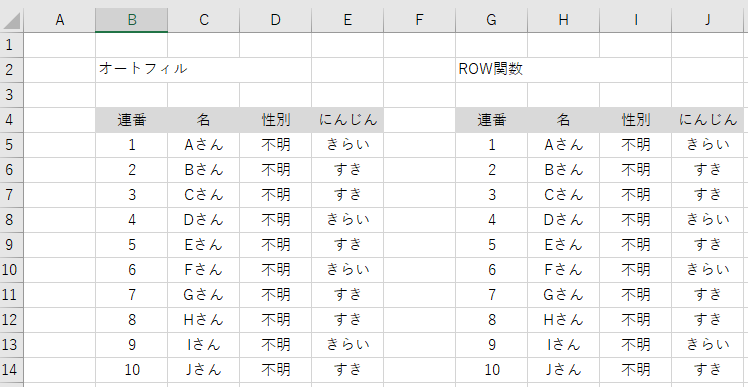Select cell Cさん in column C

coord(204,195)
